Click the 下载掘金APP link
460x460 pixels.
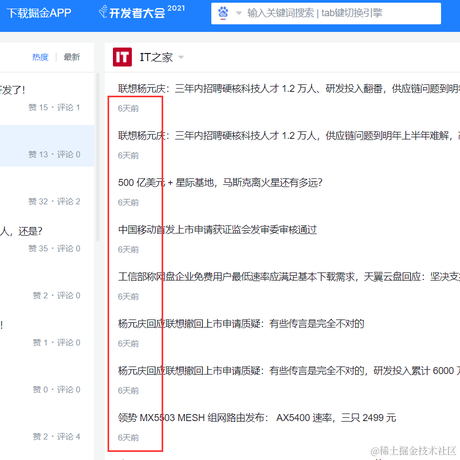pyautogui.click(x=39, y=13)
